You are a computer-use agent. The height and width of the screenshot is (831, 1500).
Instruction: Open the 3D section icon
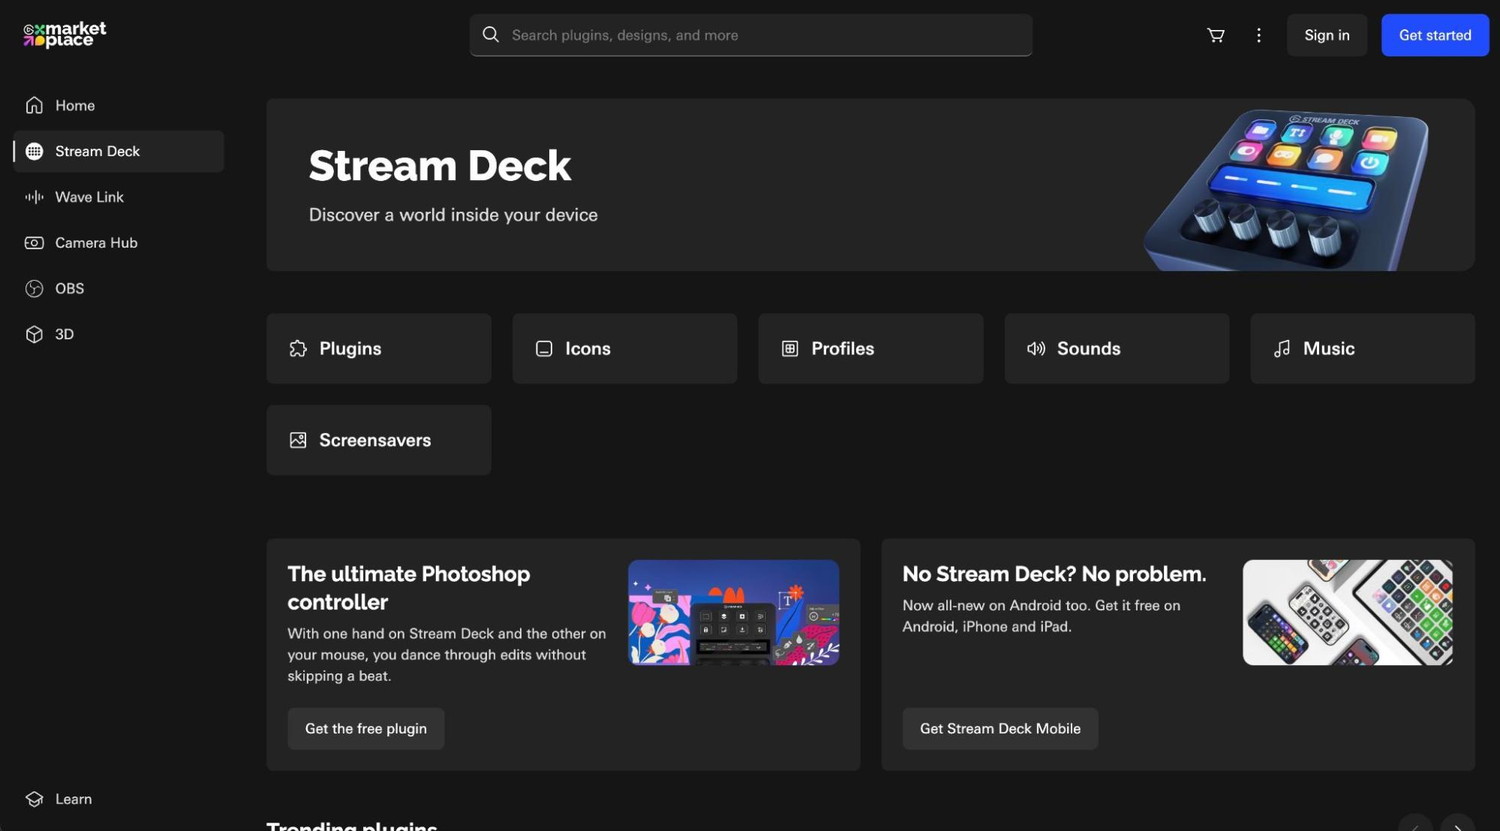pyautogui.click(x=34, y=335)
